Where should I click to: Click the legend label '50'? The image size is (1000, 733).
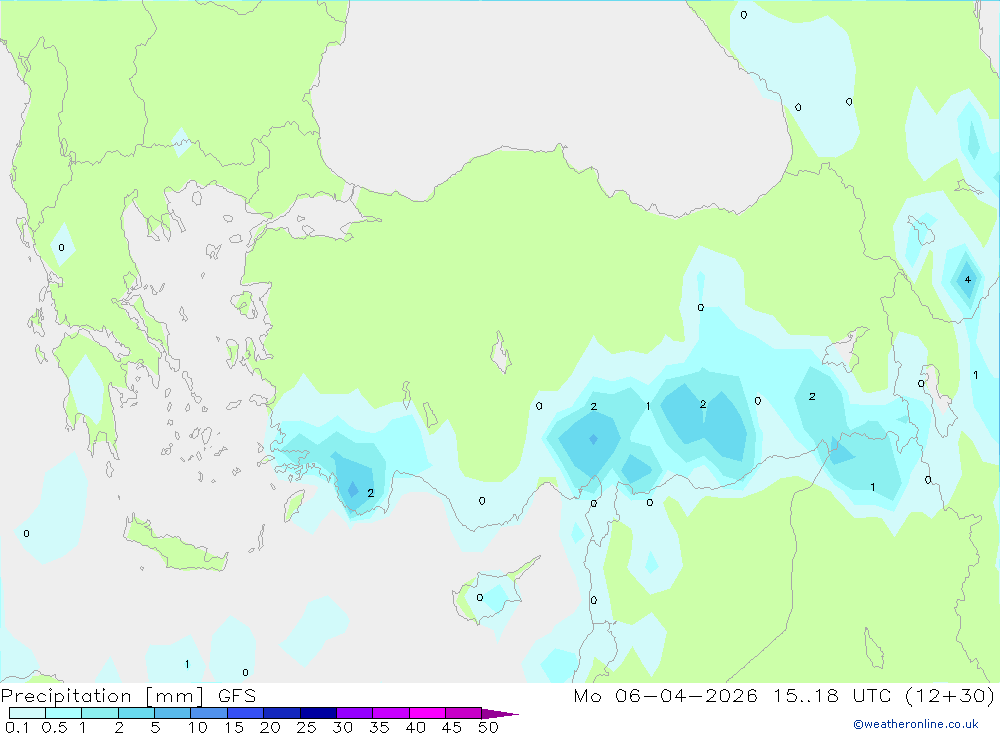tap(488, 727)
